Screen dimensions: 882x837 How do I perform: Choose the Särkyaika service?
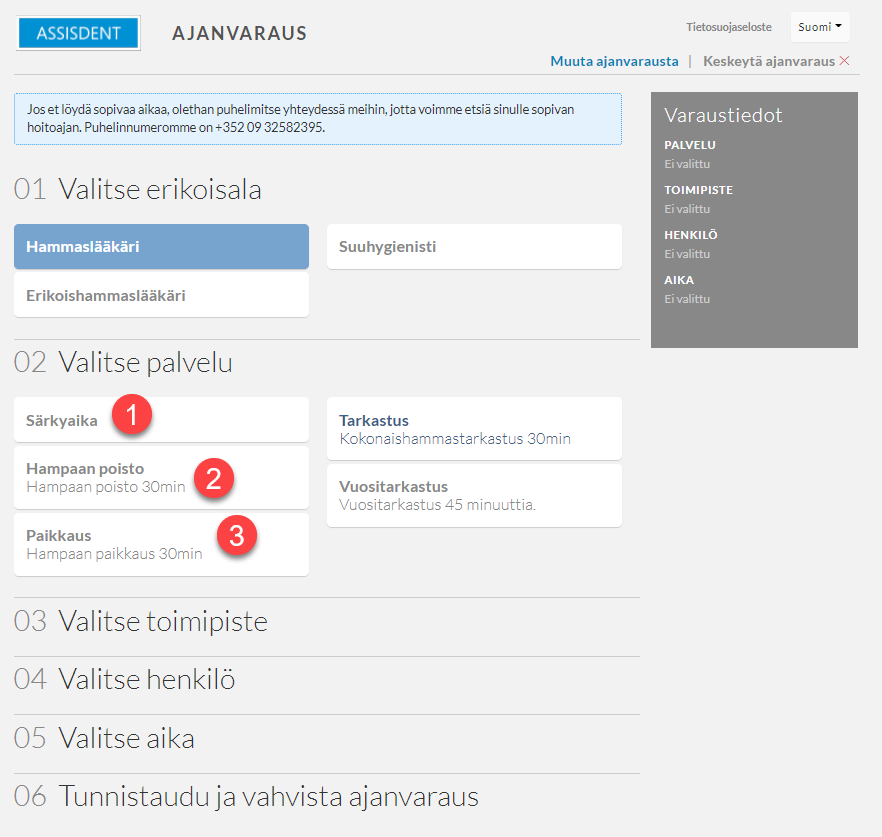(161, 420)
